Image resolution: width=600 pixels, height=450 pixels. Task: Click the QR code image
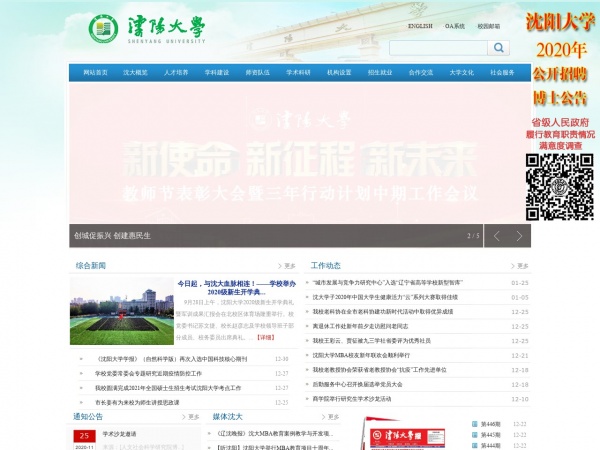pyautogui.click(x=560, y=187)
